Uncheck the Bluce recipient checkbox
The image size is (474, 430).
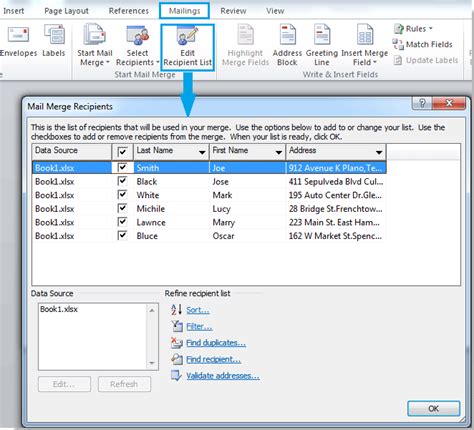[122, 236]
